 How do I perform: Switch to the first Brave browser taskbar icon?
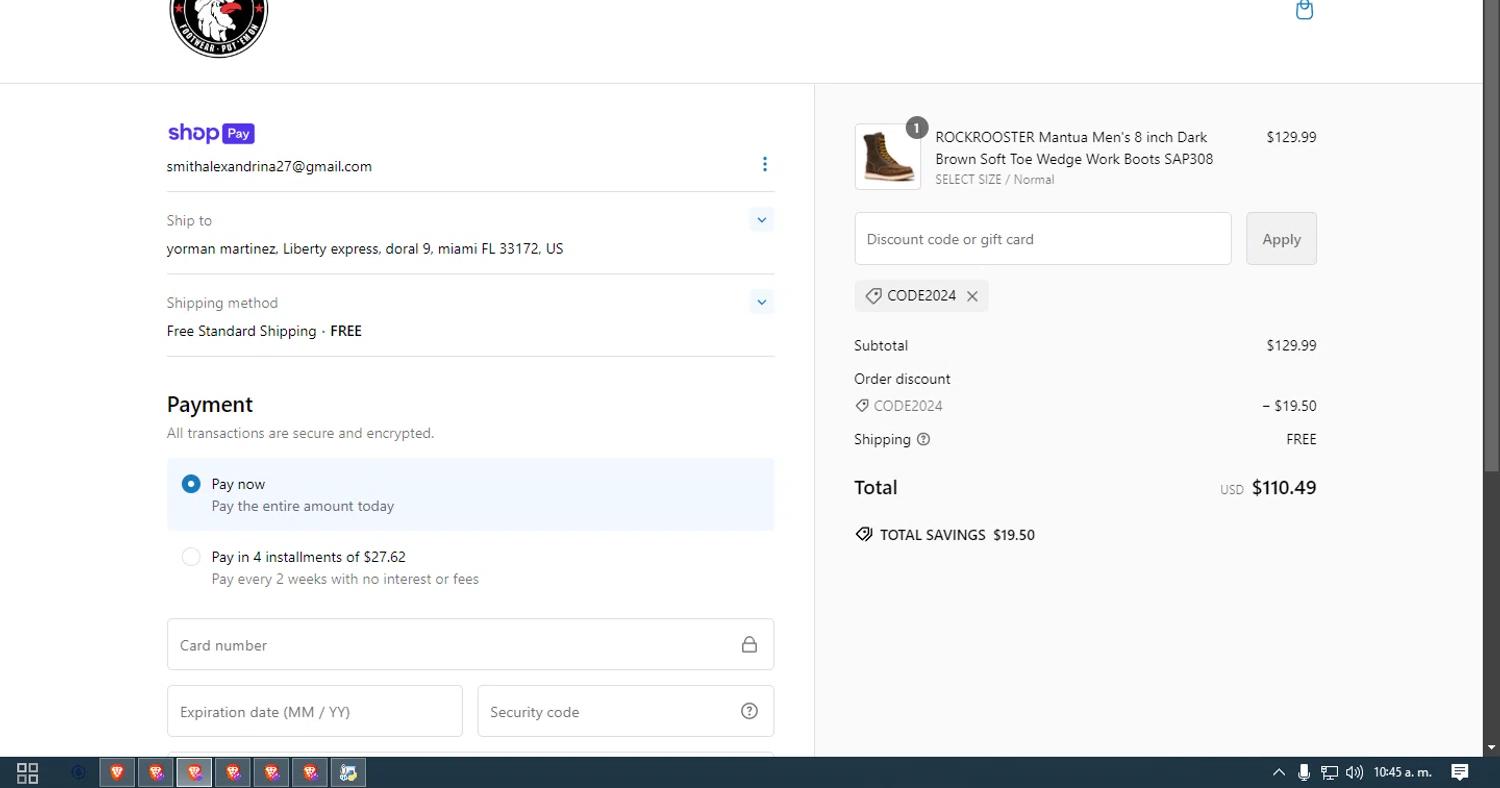point(117,772)
